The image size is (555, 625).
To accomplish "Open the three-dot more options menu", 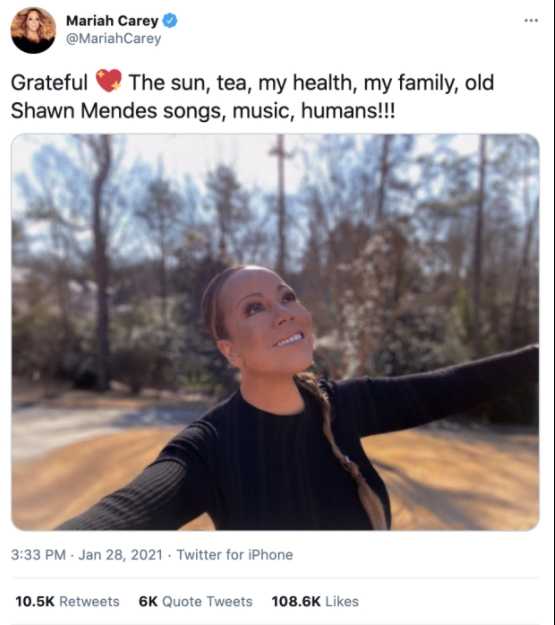I will tap(531, 20).
